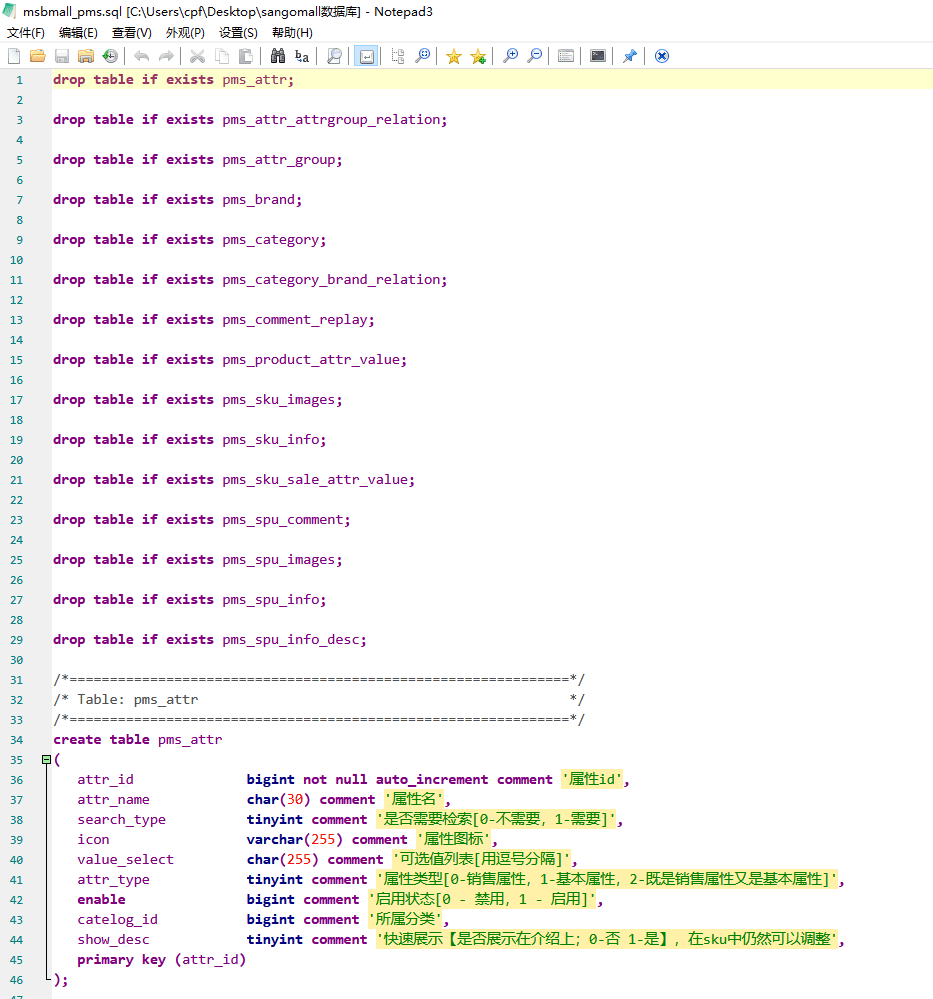Click the Save file floppy icon
Screen dimensions: 933x999
pos(62,56)
